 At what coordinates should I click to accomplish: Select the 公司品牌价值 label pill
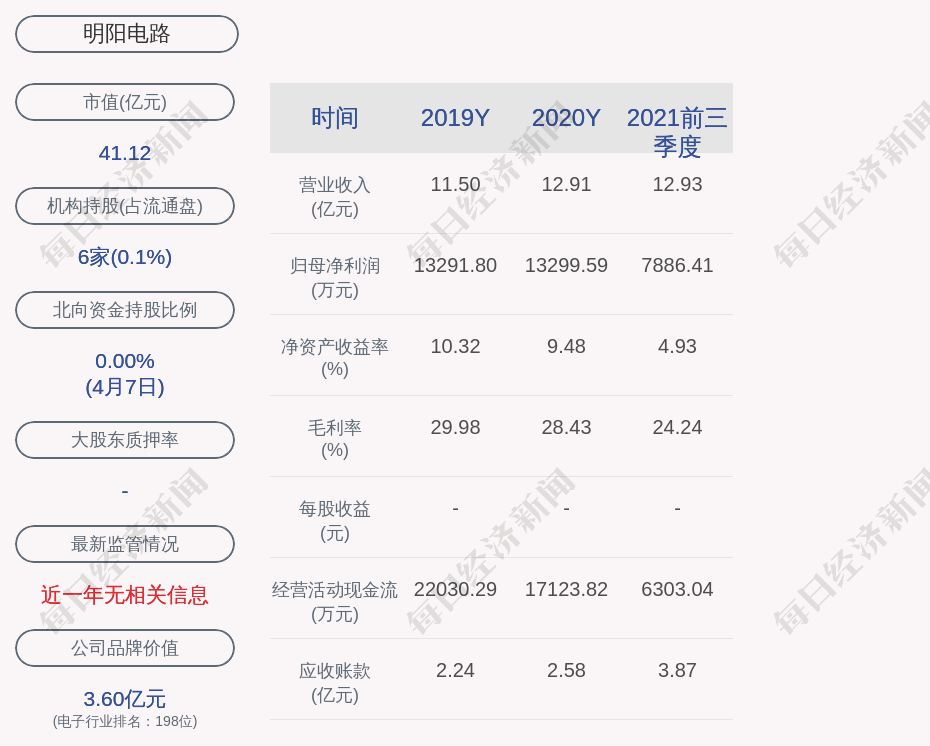click(x=125, y=648)
